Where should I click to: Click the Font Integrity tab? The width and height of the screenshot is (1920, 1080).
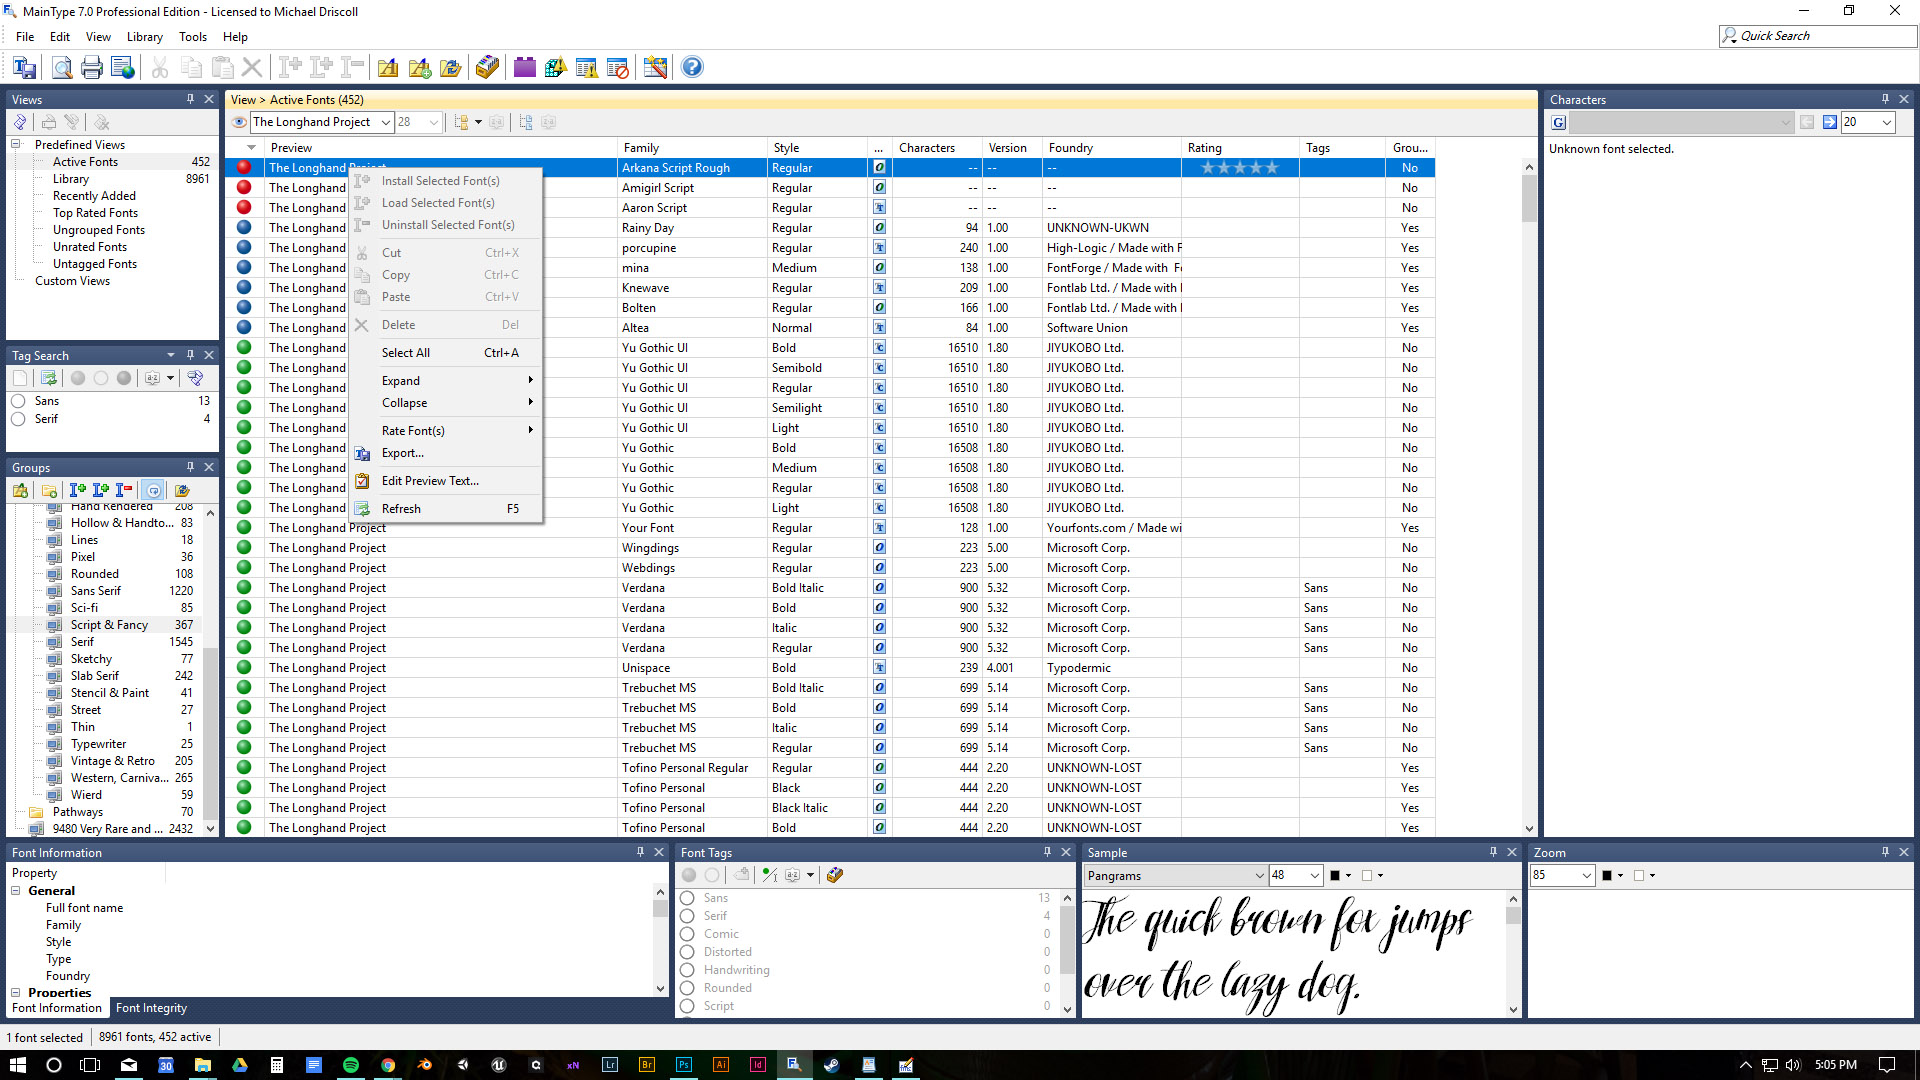pyautogui.click(x=150, y=1007)
